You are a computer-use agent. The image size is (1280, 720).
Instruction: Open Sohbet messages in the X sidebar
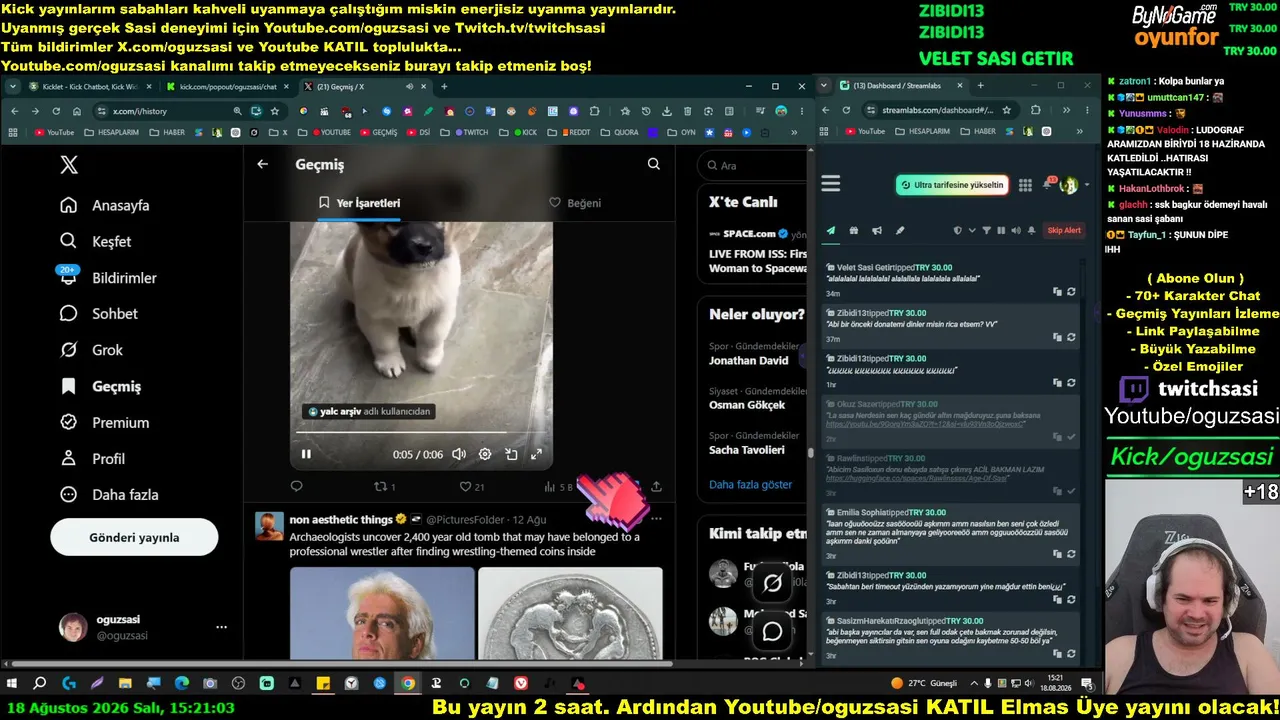point(98,314)
